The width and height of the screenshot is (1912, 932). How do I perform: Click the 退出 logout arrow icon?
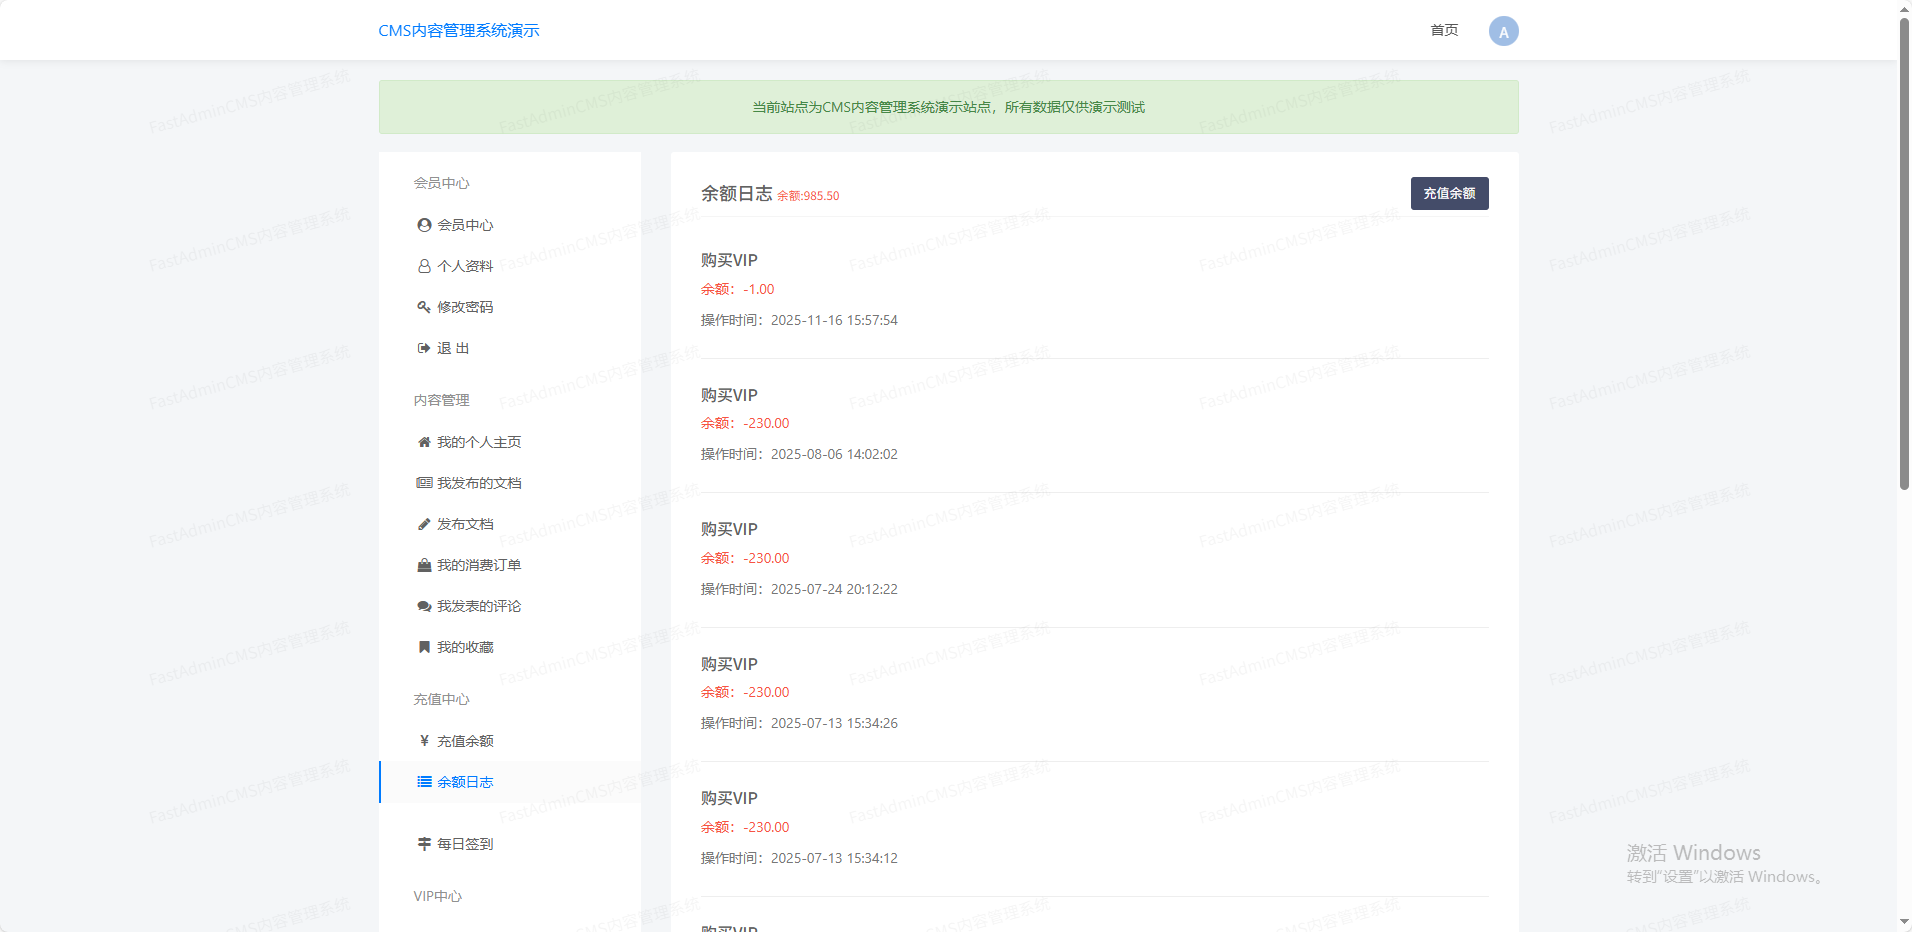[424, 348]
